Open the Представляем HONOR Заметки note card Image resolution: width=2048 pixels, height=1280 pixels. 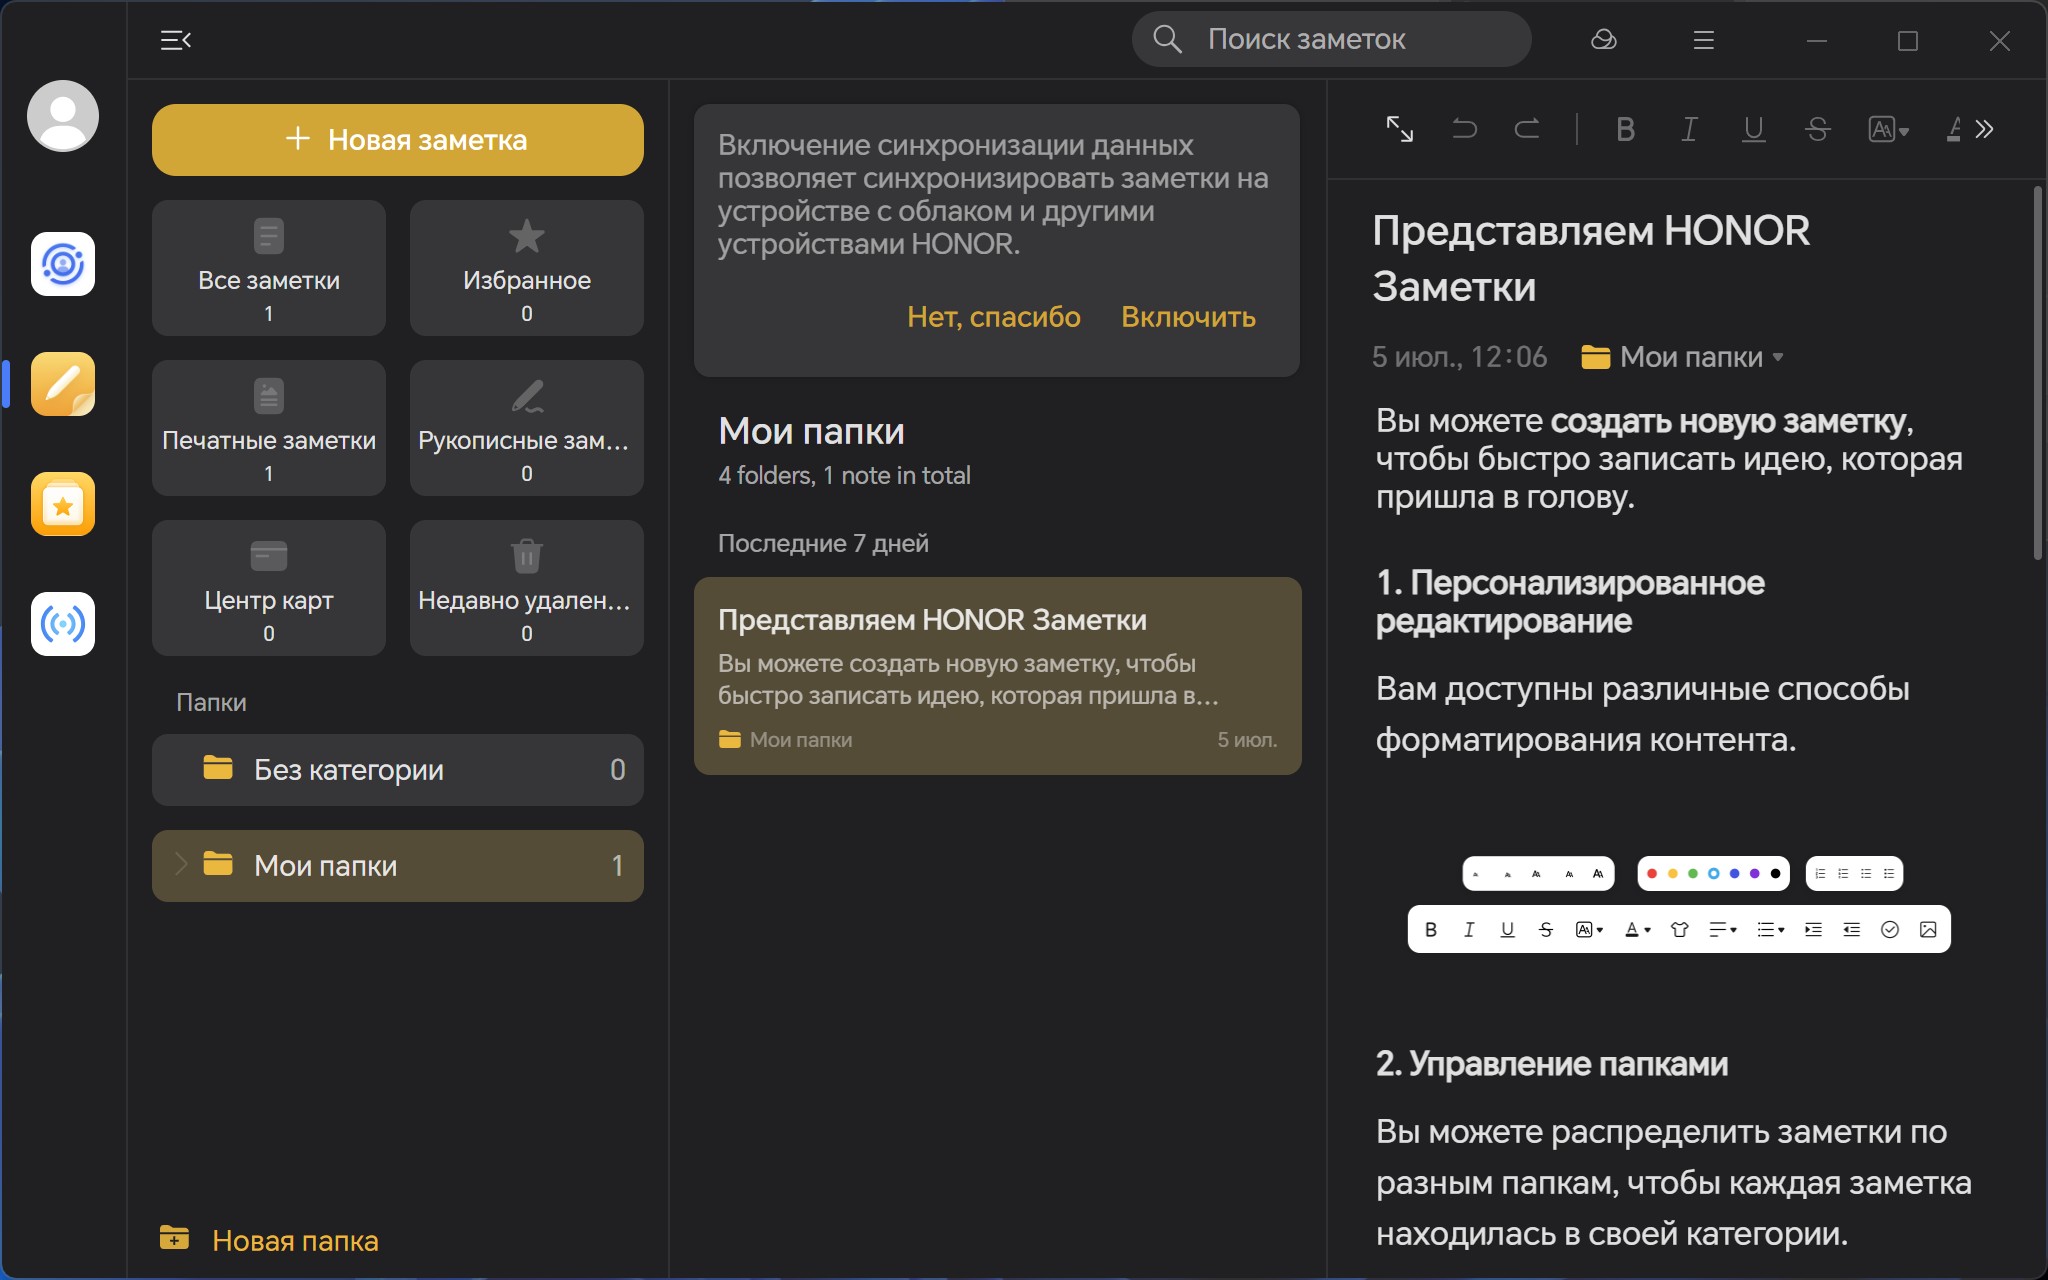998,676
